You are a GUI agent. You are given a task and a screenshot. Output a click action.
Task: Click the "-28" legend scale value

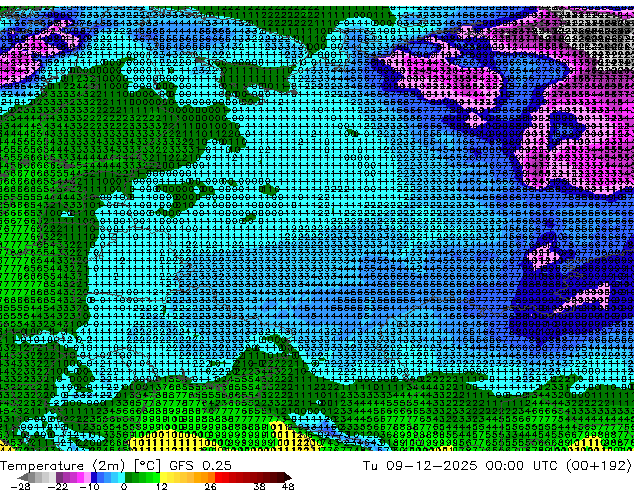pos(20,486)
